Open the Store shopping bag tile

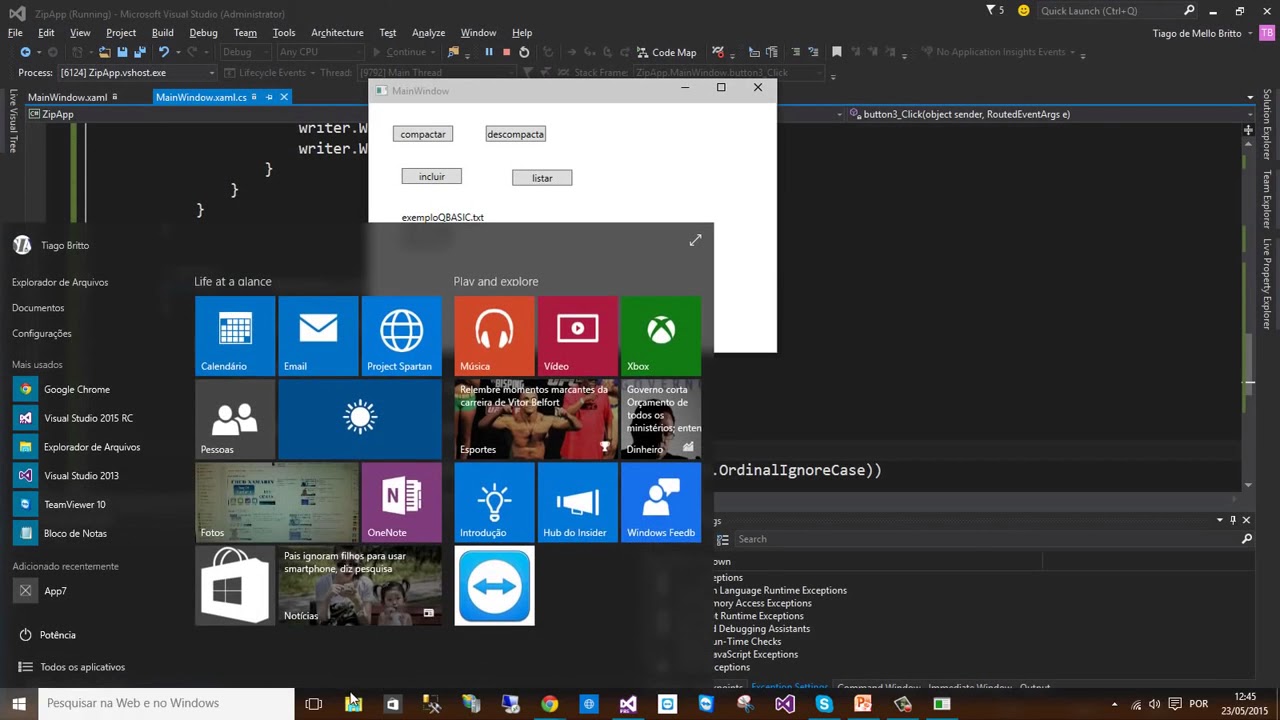[235, 586]
